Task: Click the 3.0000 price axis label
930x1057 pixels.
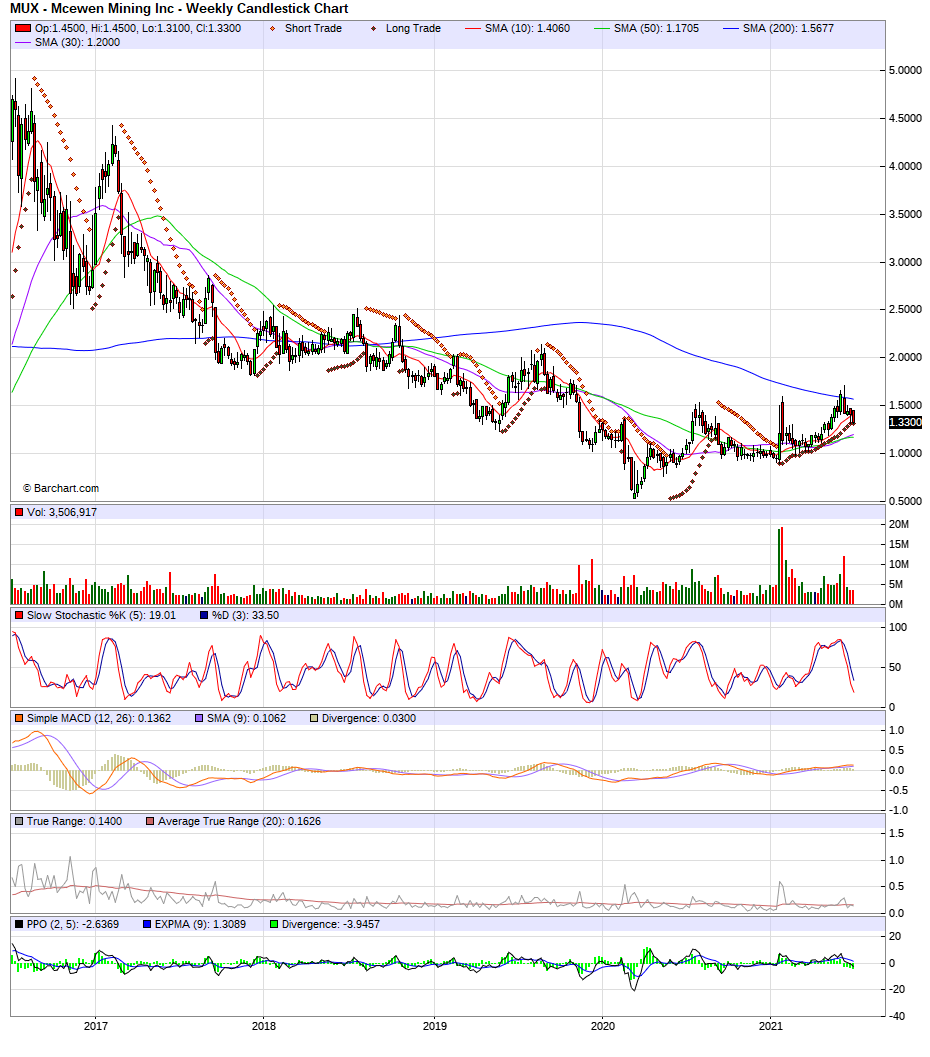Action: [x=905, y=262]
